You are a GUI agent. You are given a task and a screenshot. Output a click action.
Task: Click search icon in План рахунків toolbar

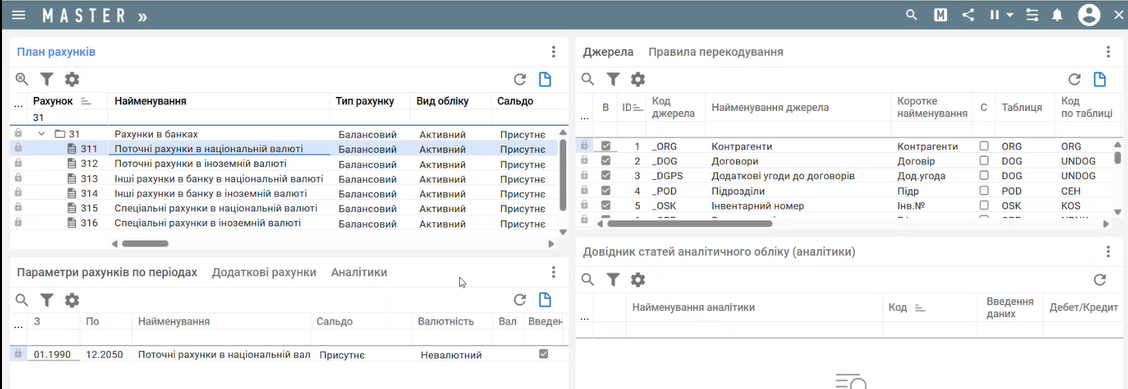pos(22,79)
